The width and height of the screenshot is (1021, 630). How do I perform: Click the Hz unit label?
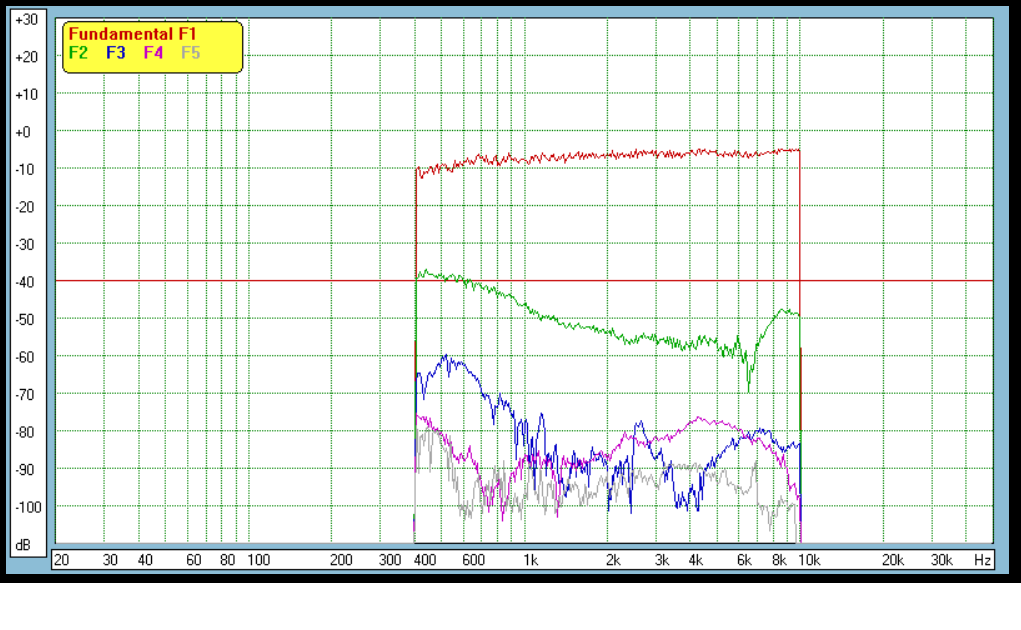coord(983,560)
